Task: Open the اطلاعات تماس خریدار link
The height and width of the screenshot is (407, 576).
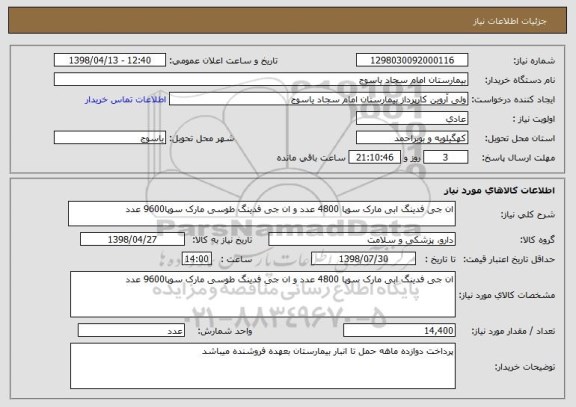Action: (126, 100)
